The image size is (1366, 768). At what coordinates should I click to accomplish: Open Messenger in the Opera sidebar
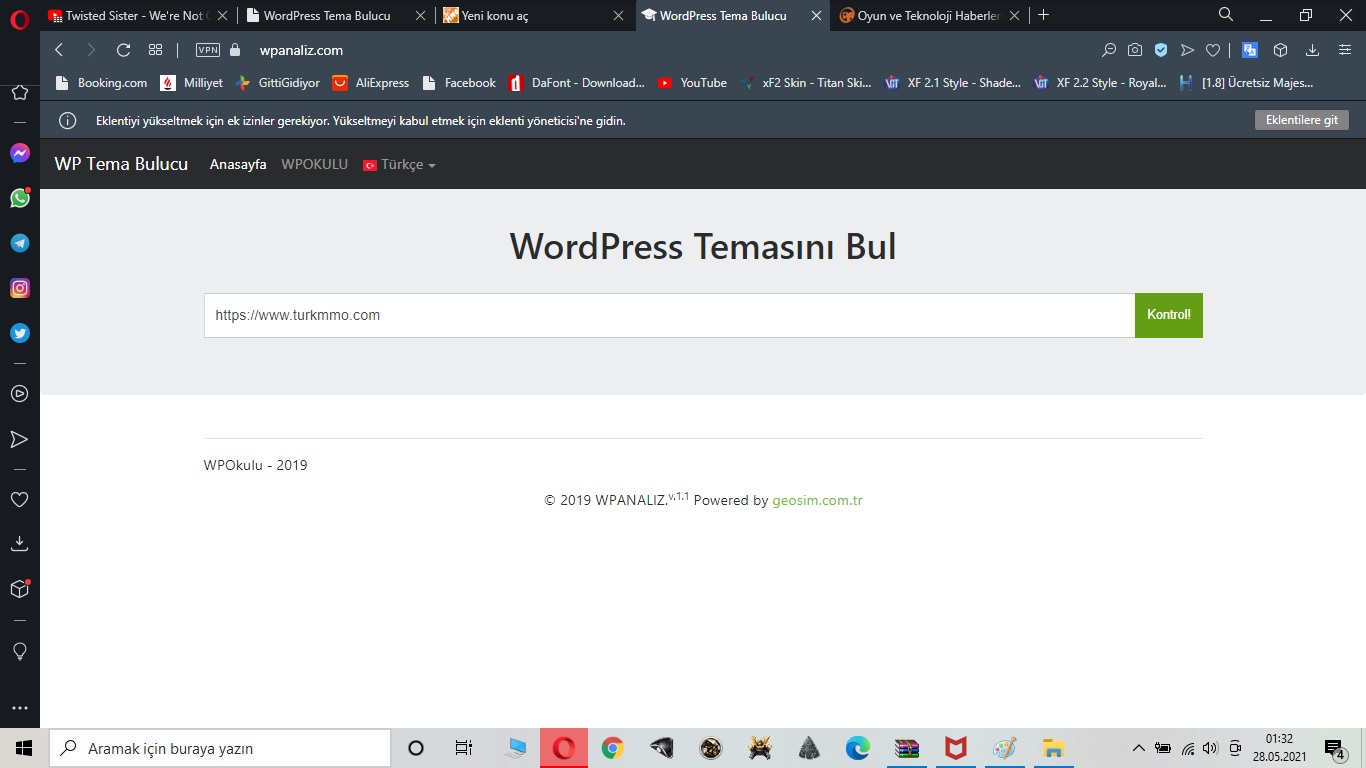(19, 153)
